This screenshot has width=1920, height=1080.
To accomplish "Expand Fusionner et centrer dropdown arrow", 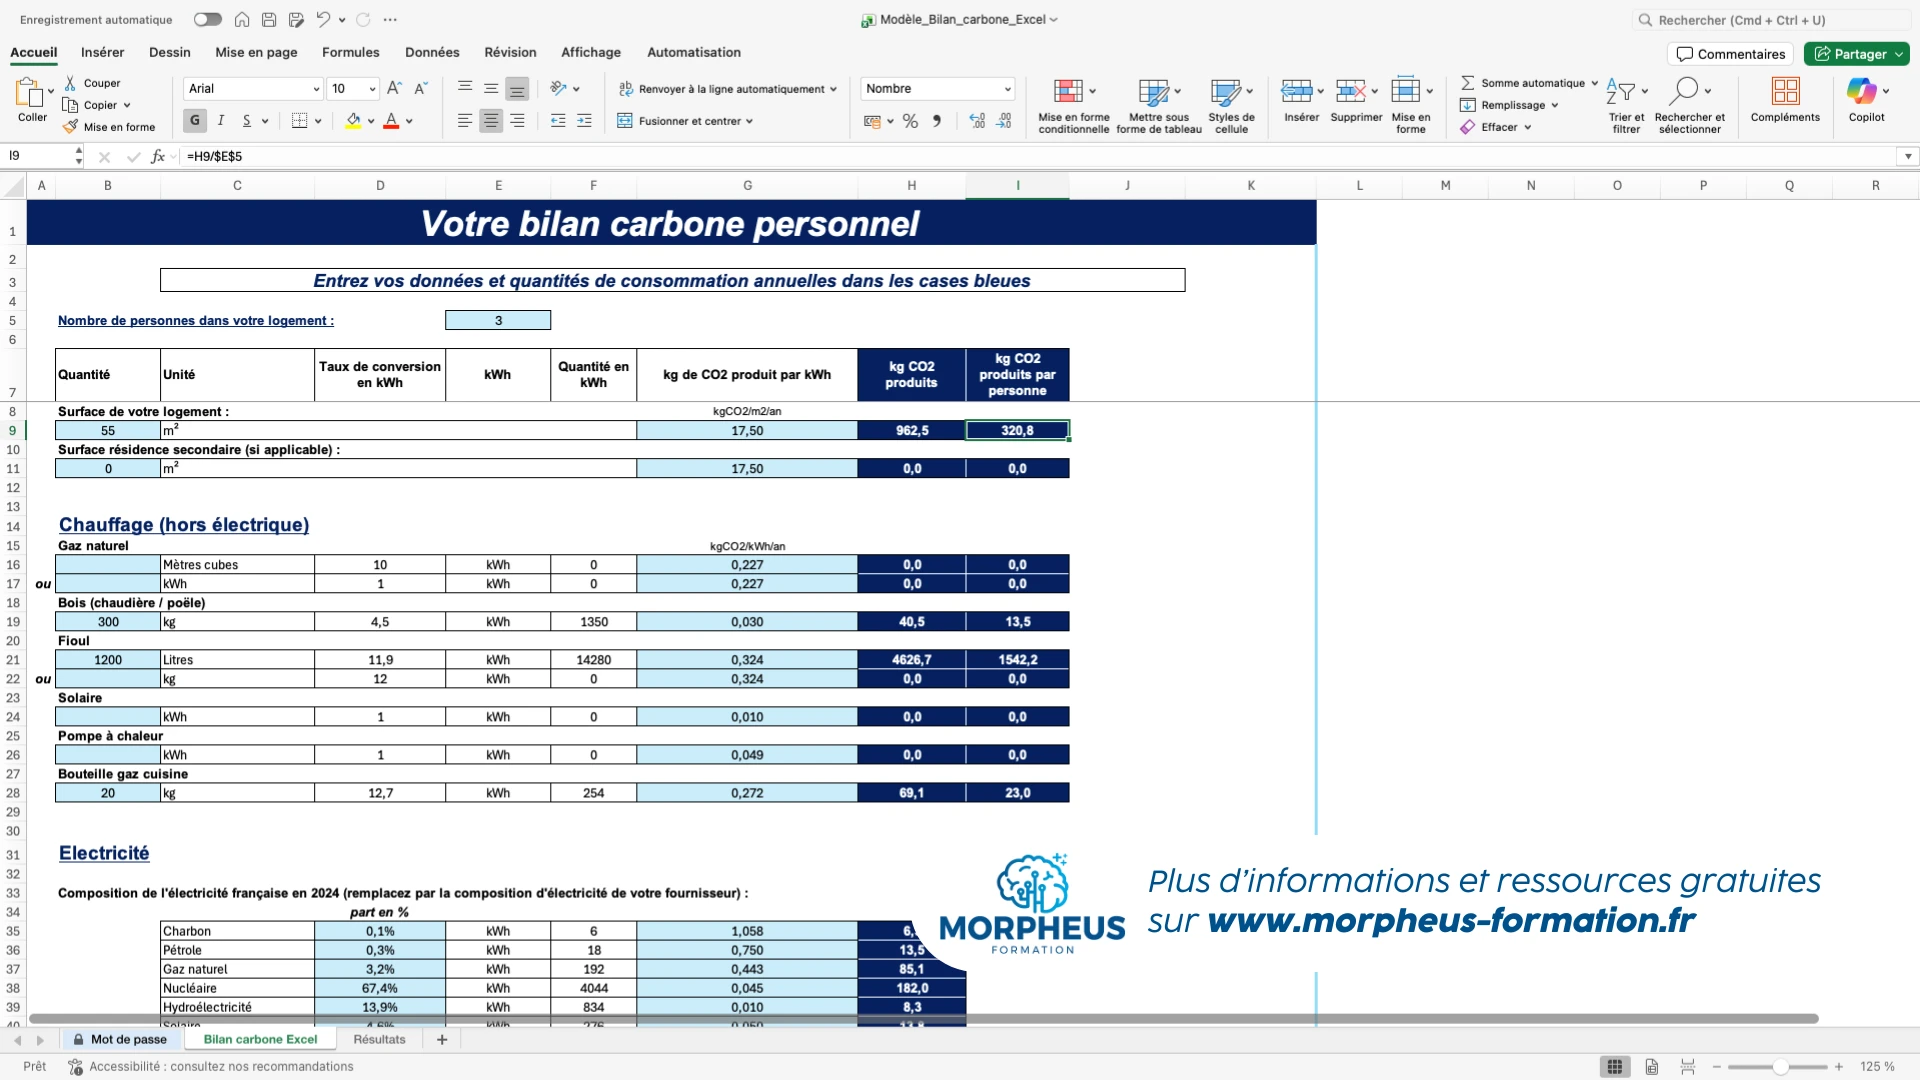I will tap(749, 121).
